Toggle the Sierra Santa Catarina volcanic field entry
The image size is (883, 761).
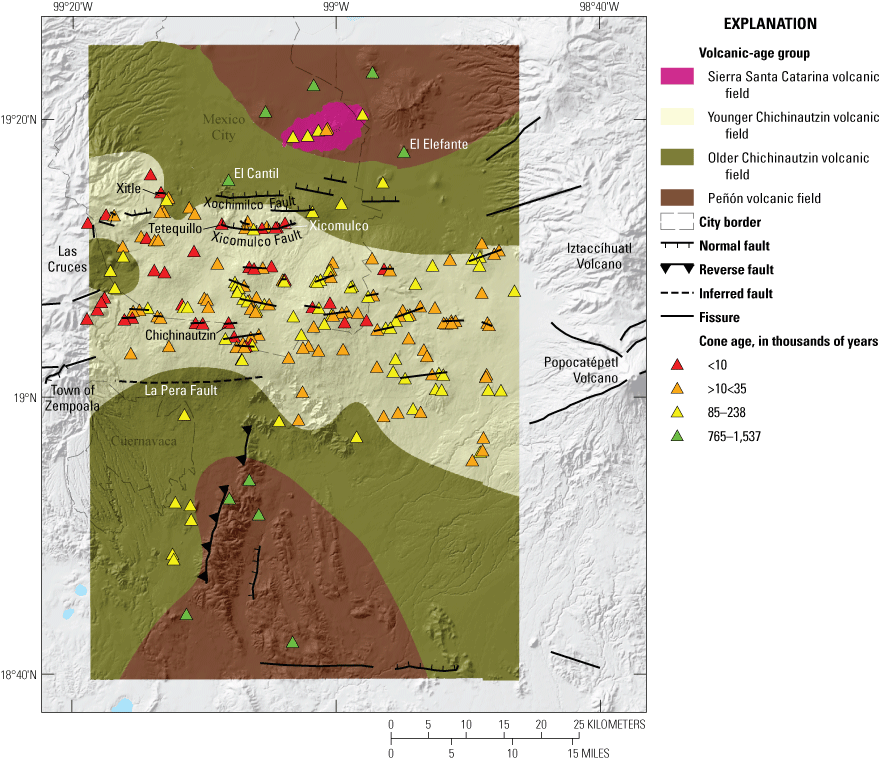(x=678, y=77)
